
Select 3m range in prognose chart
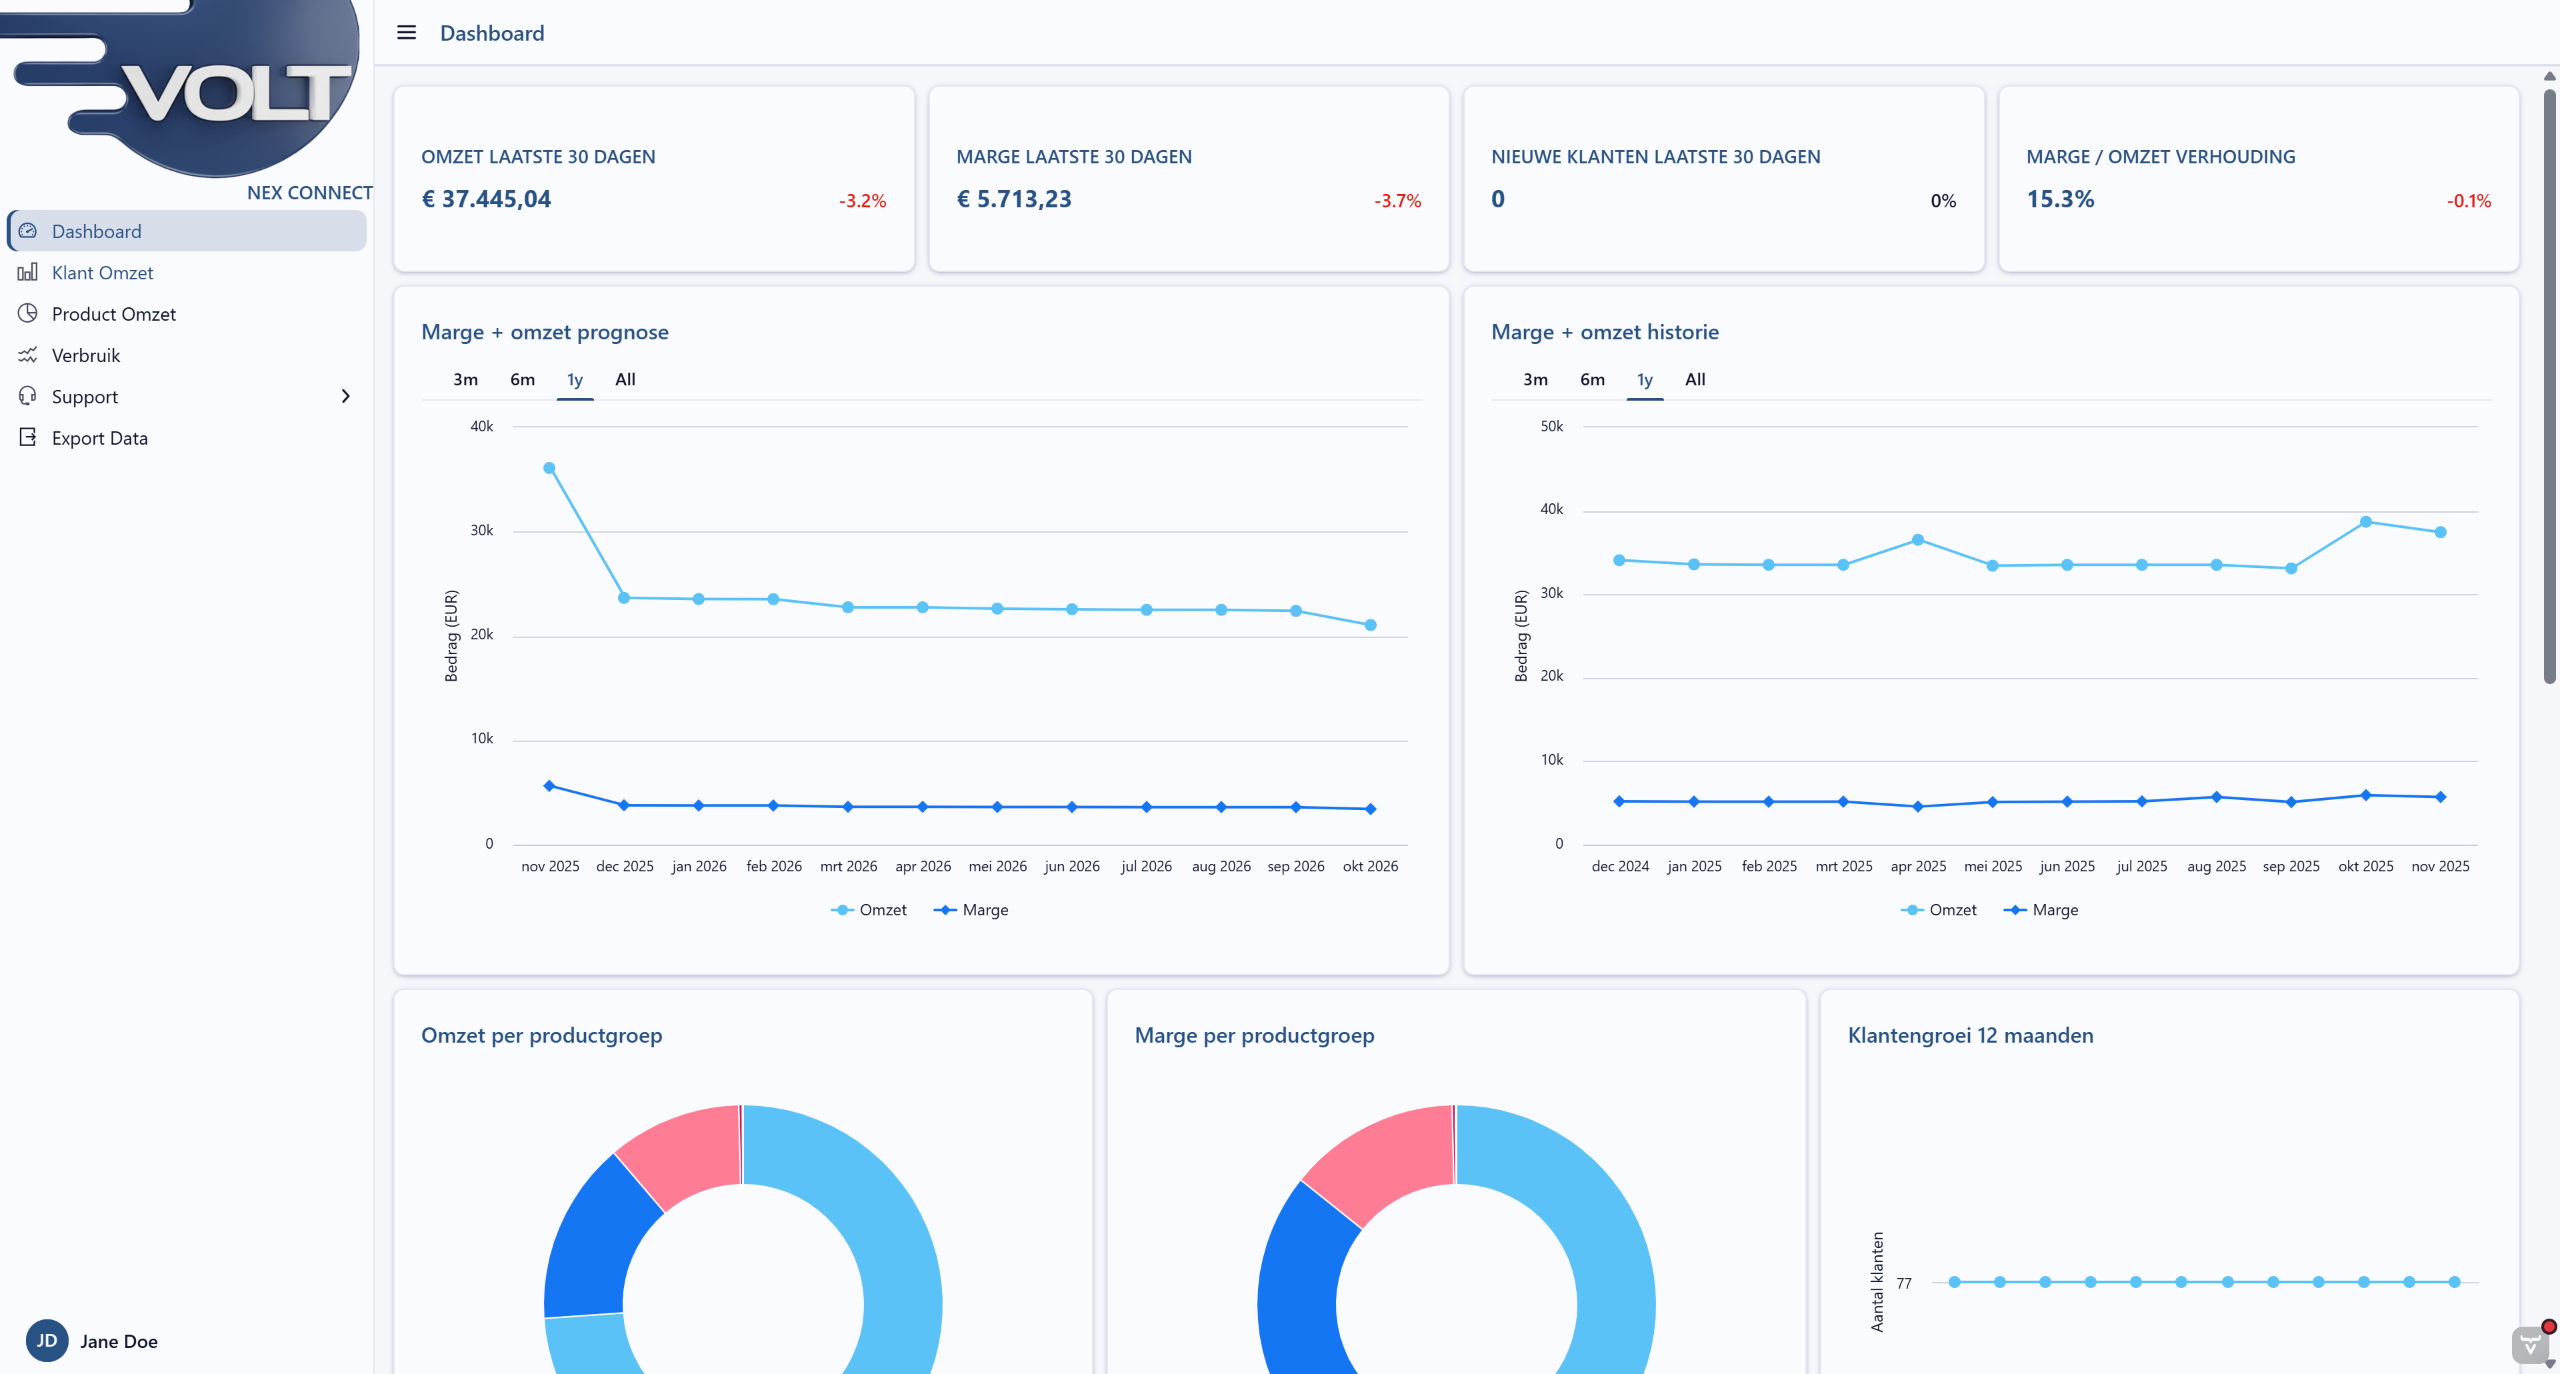pyautogui.click(x=465, y=380)
